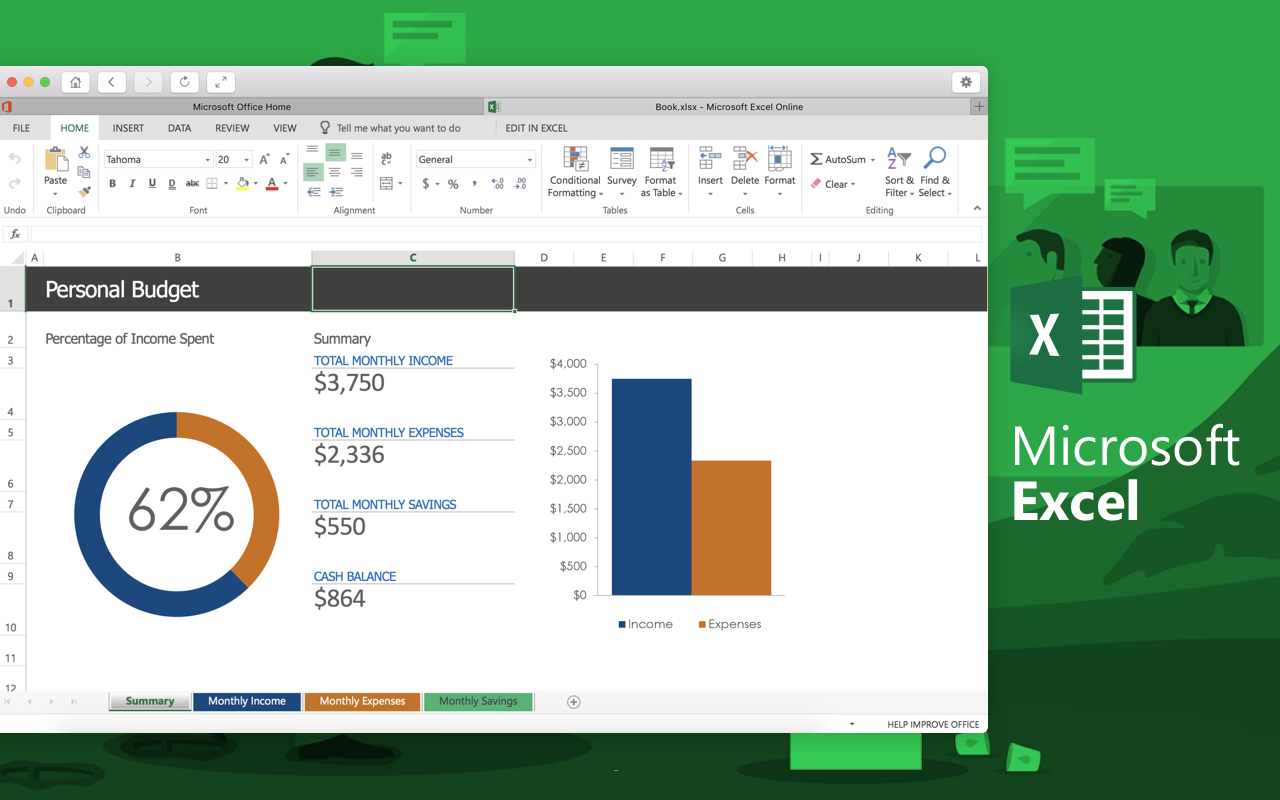The image size is (1280, 800).
Task: Open the Monthly Income sheet tab
Action: 247,701
